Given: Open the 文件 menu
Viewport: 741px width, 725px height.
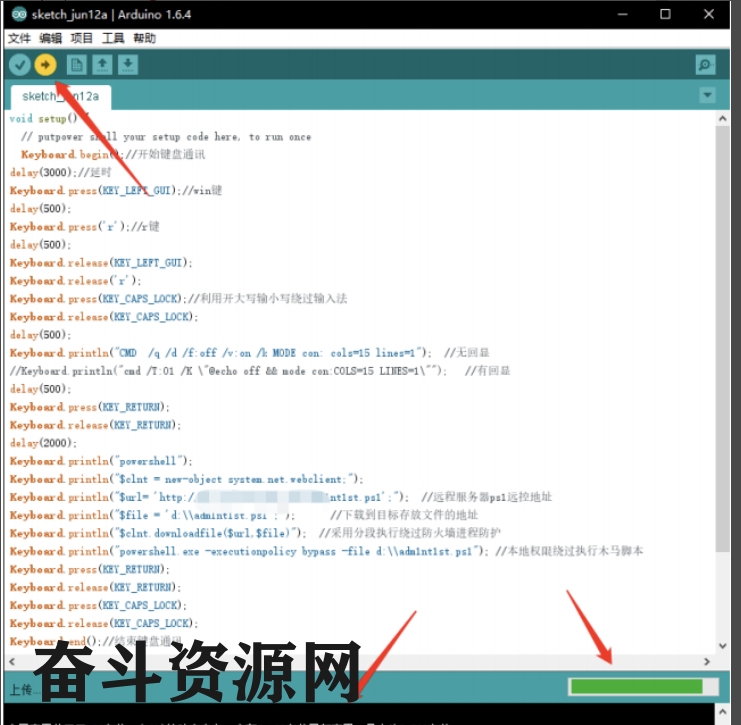Looking at the screenshot, I should pos(19,38).
